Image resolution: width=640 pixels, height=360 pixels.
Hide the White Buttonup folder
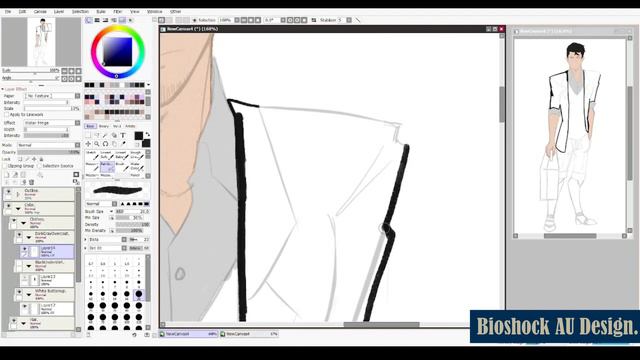(19, 292)
